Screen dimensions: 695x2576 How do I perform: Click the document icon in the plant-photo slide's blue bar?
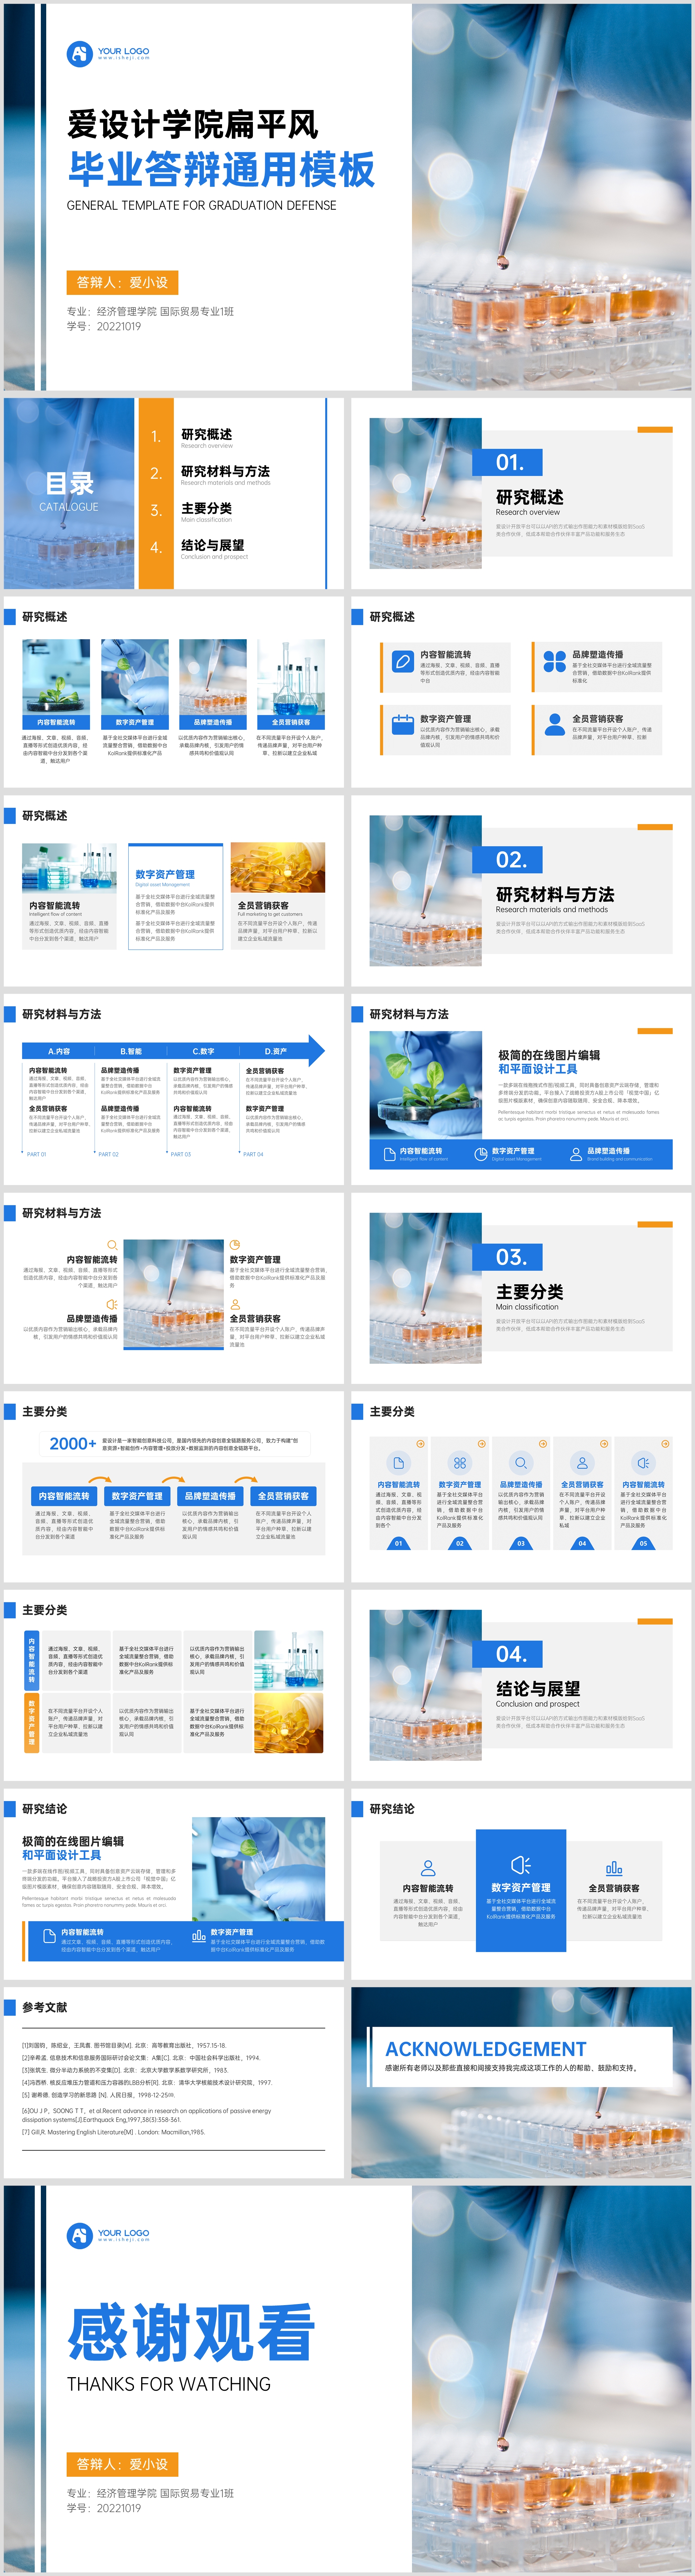coord(390,1154)
